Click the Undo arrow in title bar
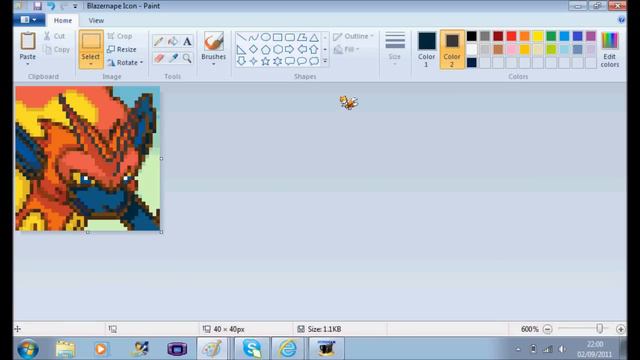 pos(51,6)
